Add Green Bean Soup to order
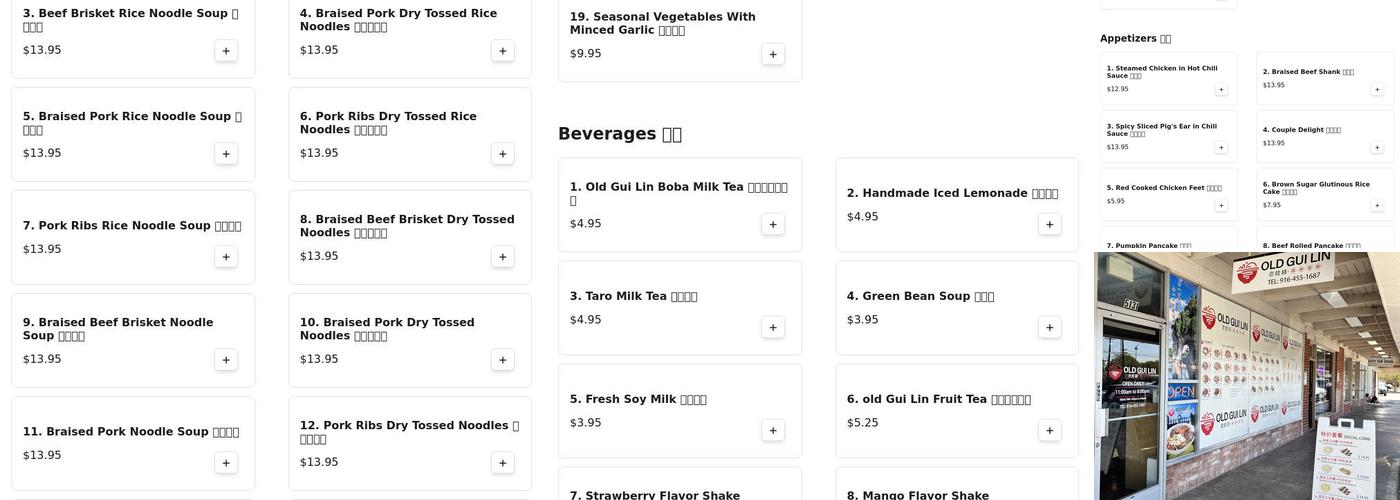The image size is (1400, 500). 1049,327
